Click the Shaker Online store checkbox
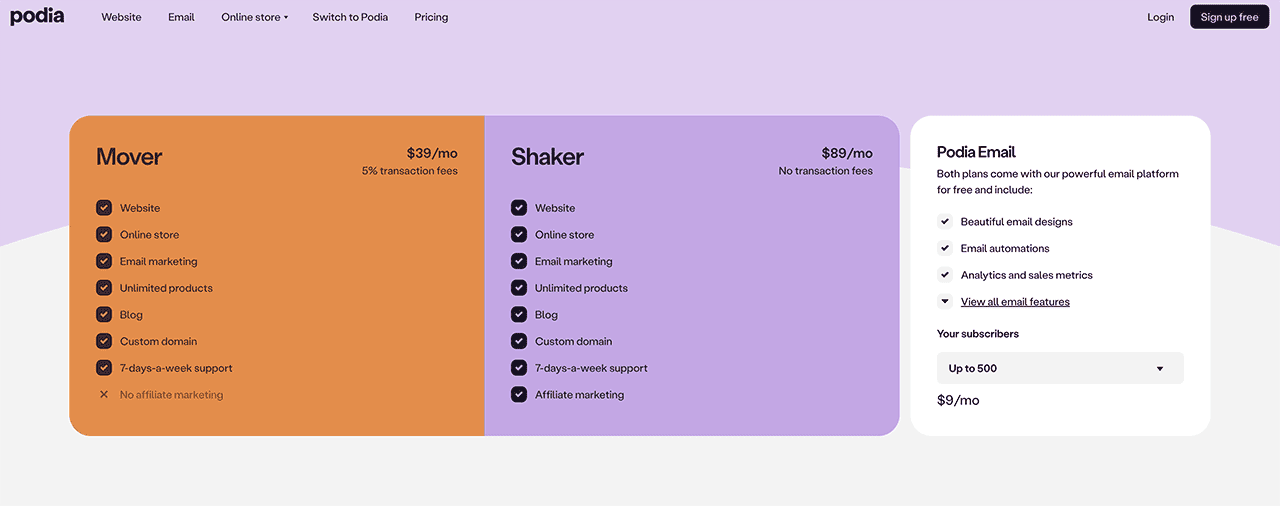 [519, 235]
